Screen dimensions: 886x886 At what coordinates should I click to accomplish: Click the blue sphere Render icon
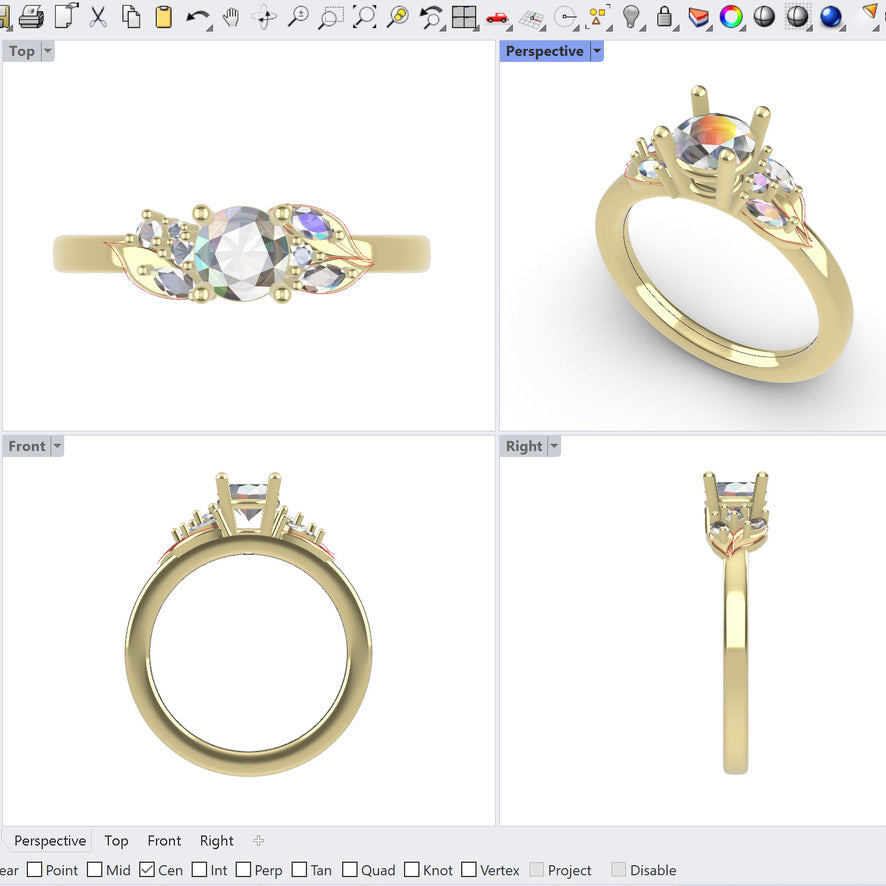click(830, 16)
